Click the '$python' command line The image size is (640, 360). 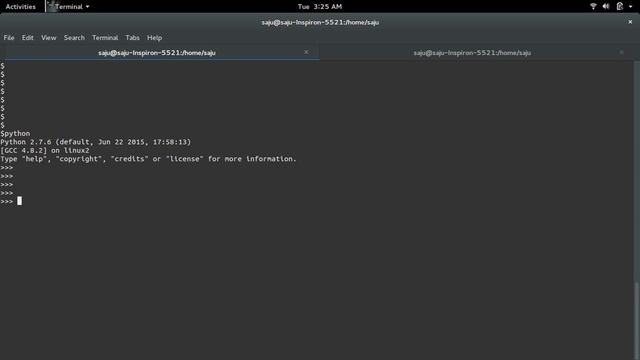coord(15,133)
